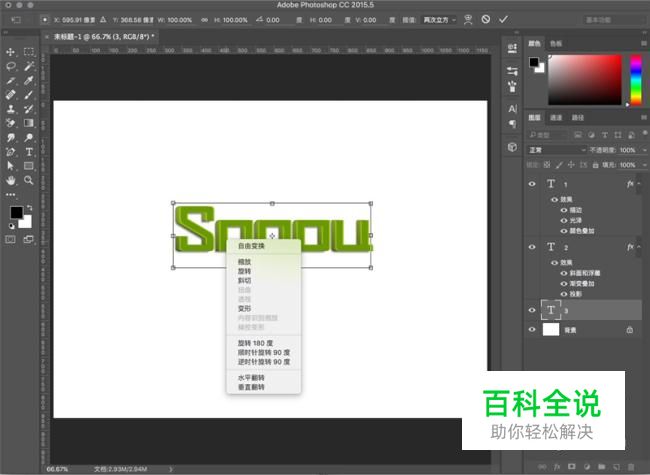The image size is (650, 475).
Task: Select the Clone Stamp tool
Action: pyautogui.click(x=10, y=109)
